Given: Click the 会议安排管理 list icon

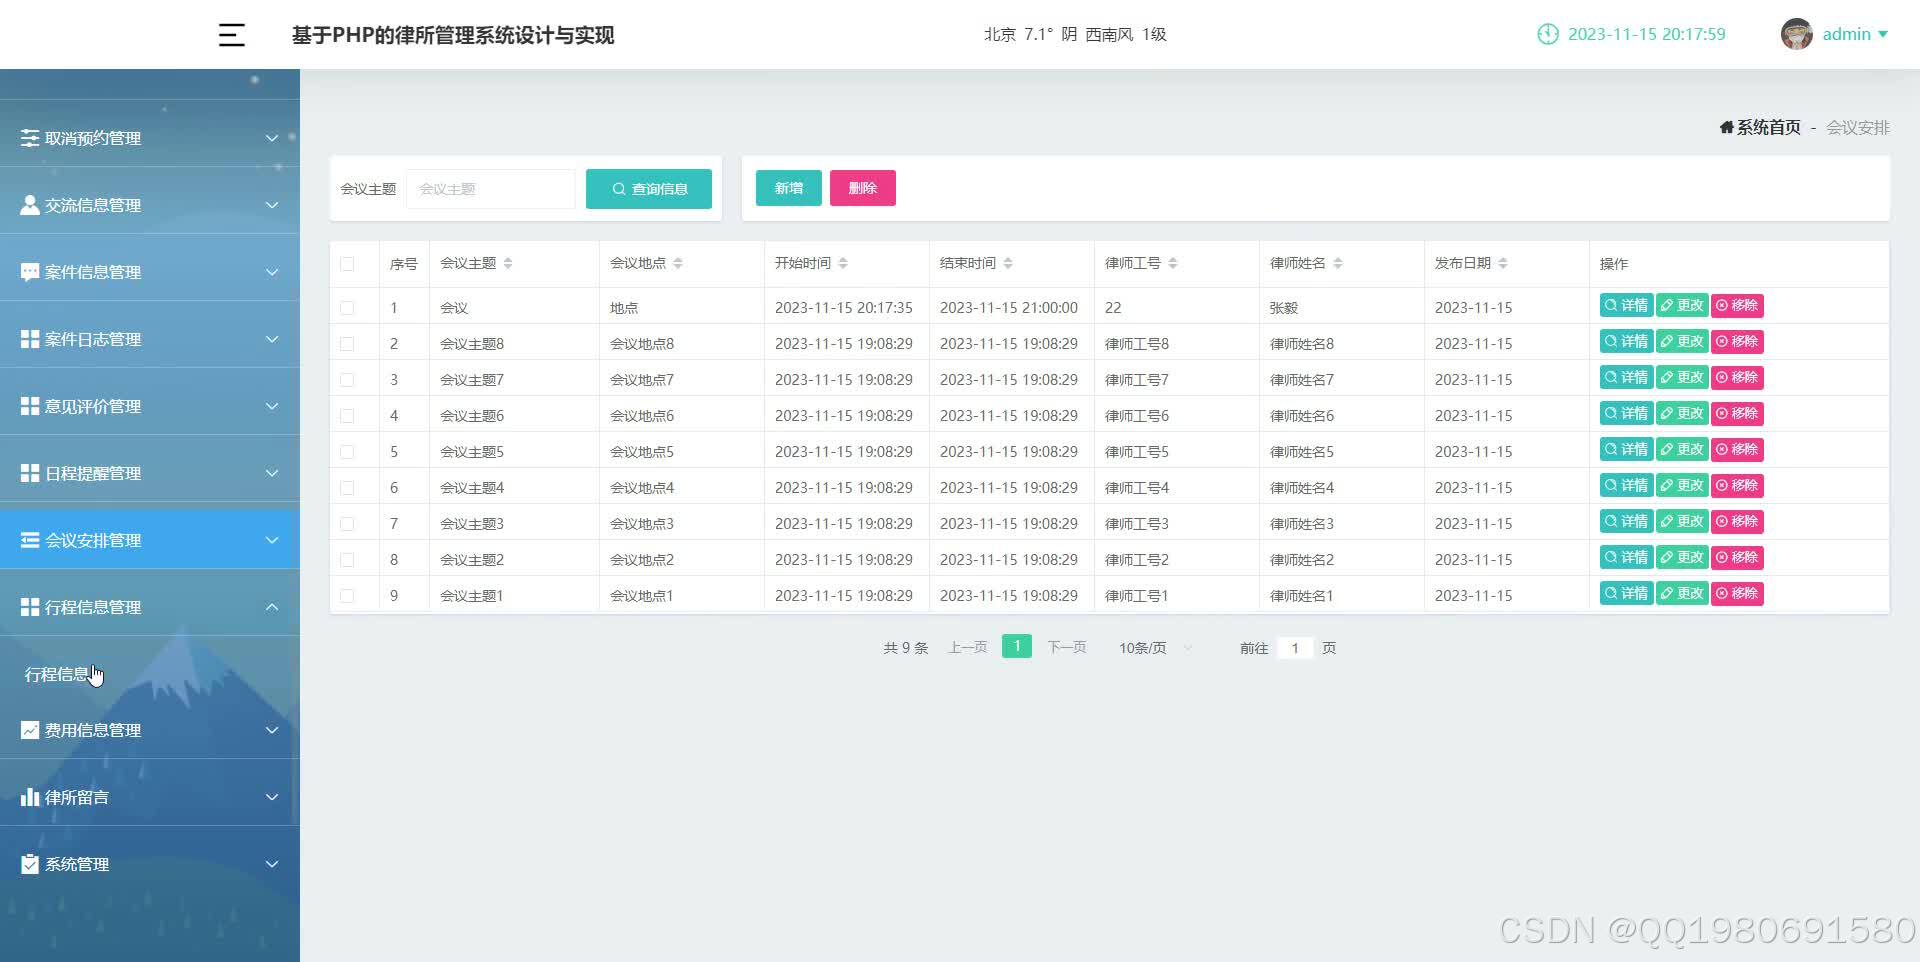Looking at the screenshot, I should (x=29, y=540).
